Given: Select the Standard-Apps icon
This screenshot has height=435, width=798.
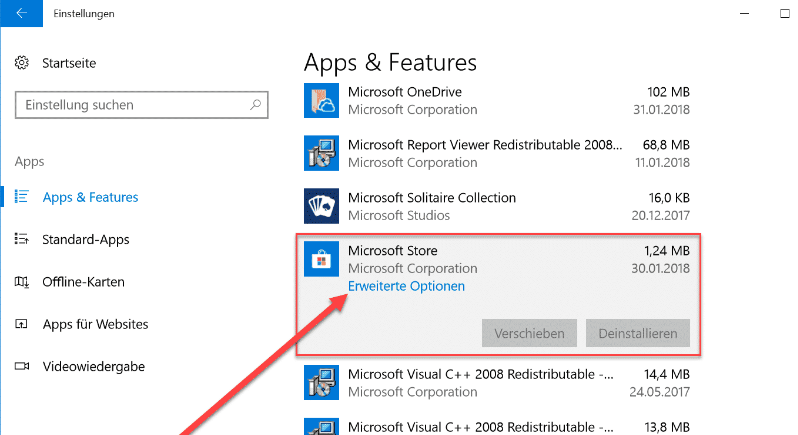Looking at the screenshot, I should pyautogui.click(x=21, y=239).
